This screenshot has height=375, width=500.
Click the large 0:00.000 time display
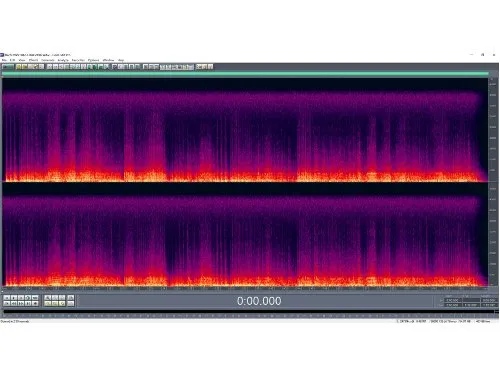pos(259,301)
